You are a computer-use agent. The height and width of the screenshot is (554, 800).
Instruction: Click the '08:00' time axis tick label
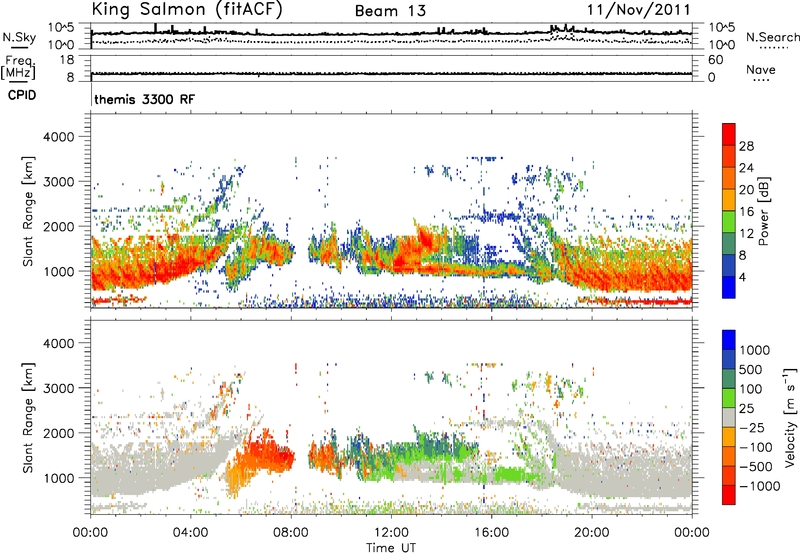tap(291, 533)
